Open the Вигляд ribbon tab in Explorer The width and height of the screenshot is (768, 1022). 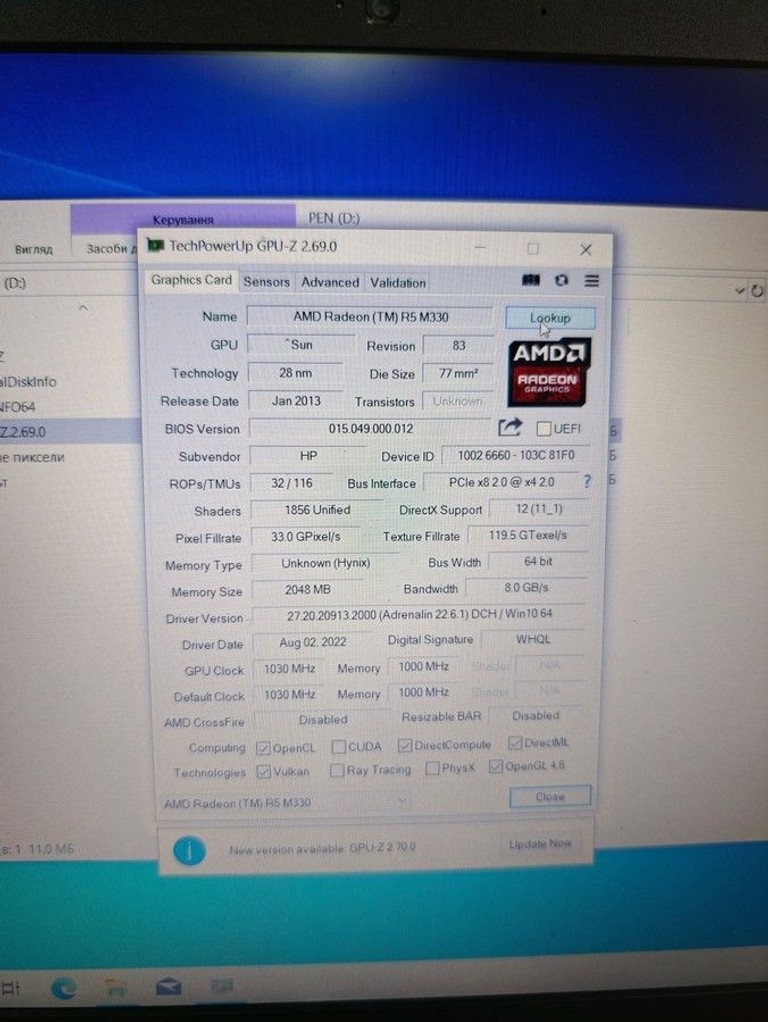(x=33, y=250)
